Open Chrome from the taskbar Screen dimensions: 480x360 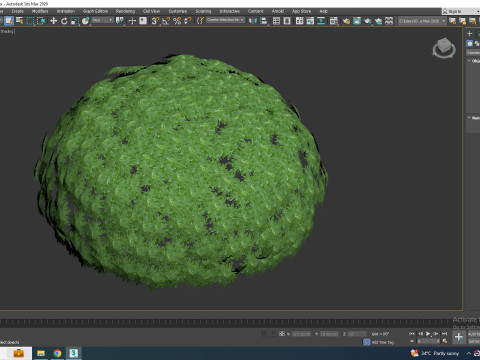(x=57, y=353)
